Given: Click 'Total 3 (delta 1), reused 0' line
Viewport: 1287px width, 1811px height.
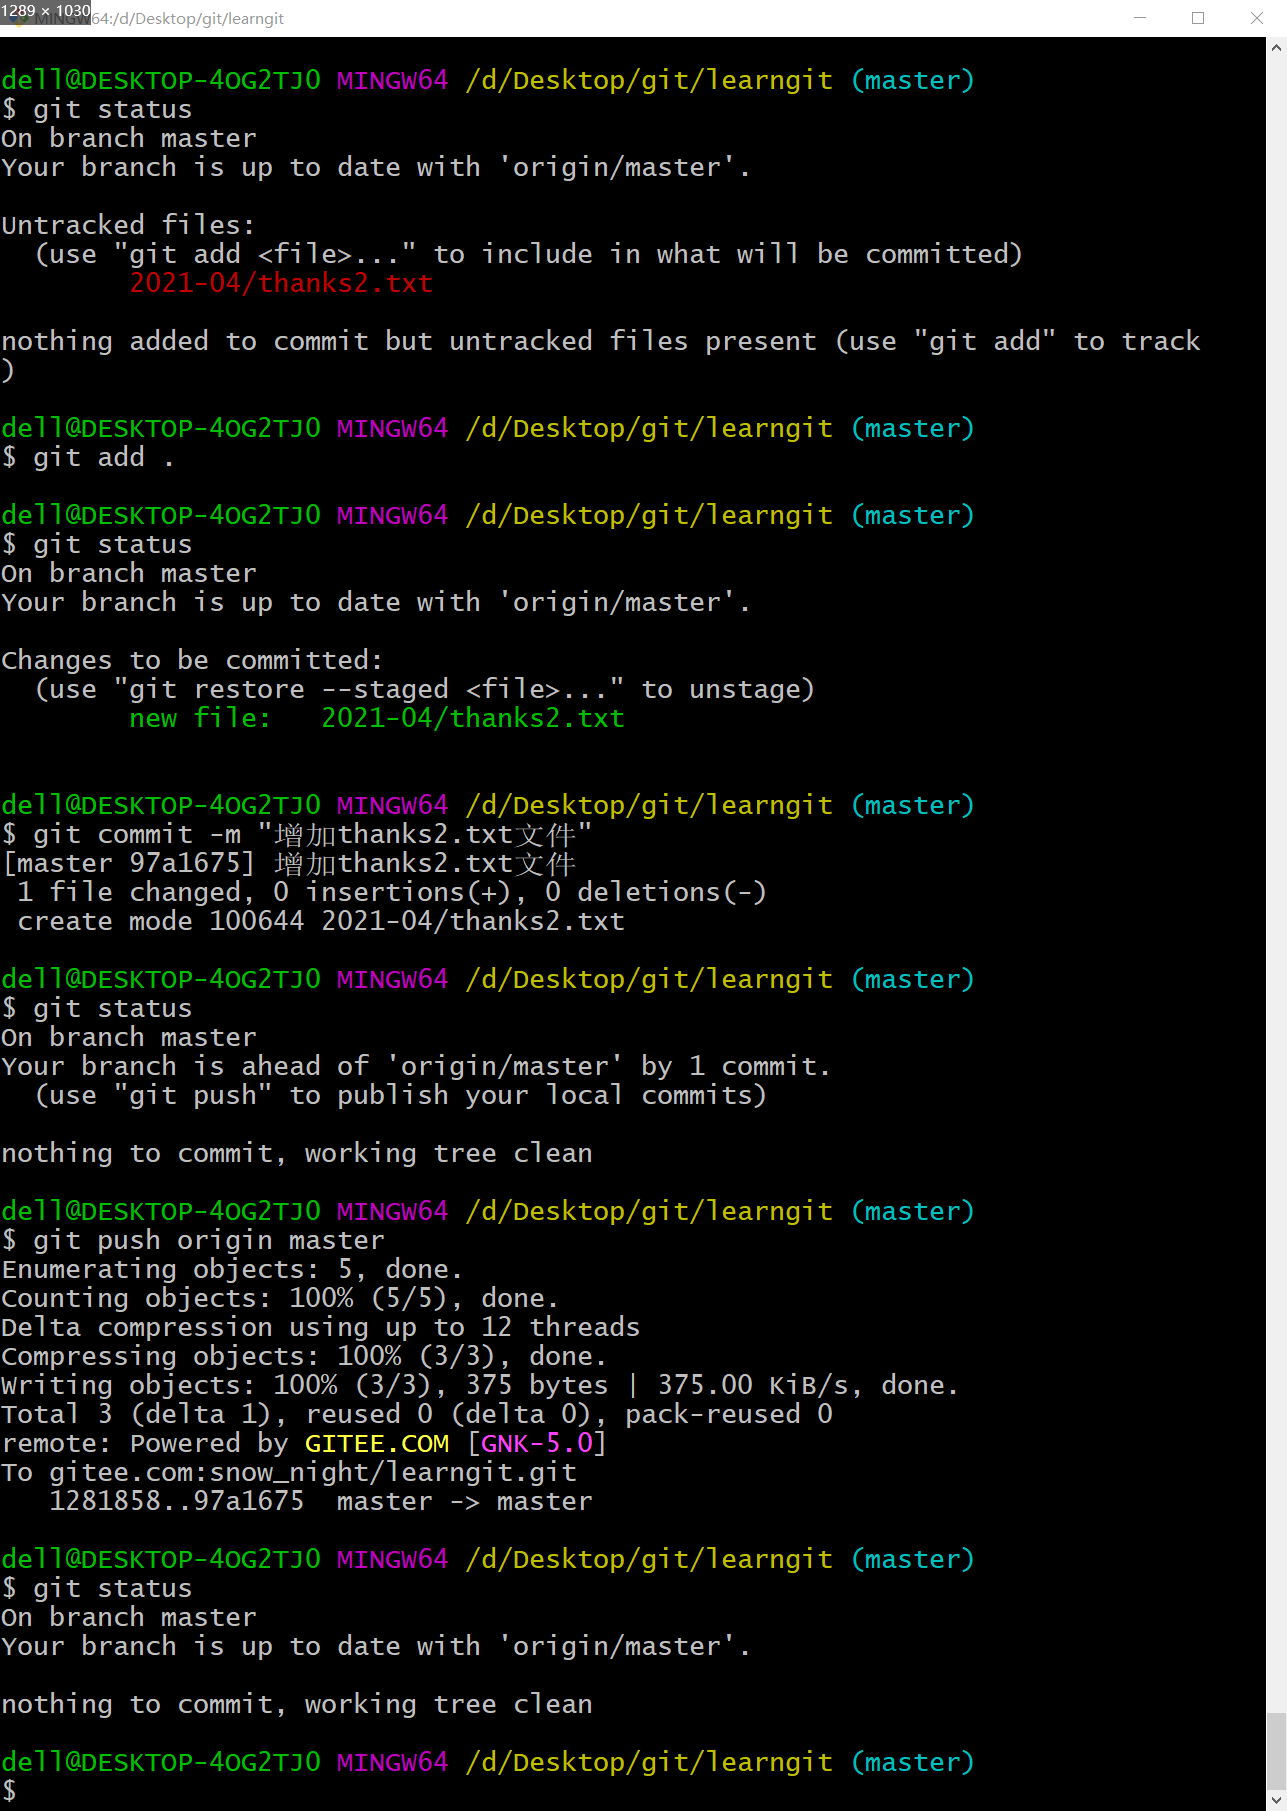Looking at the screenshot, I should 417,1414.
